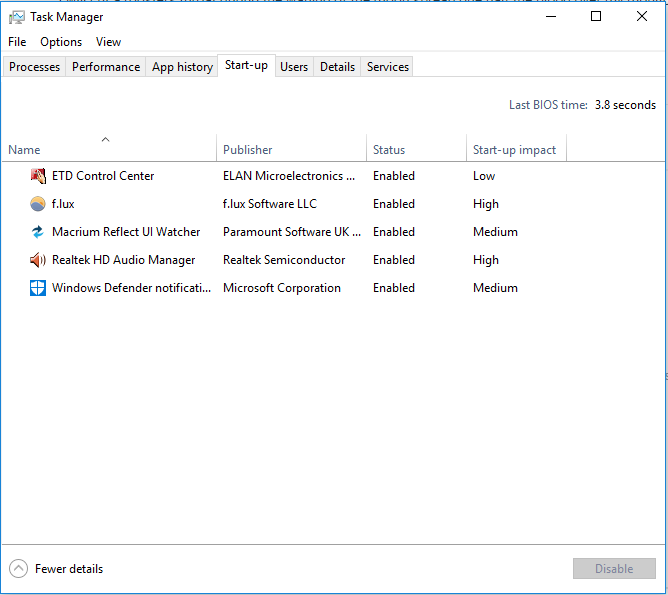The height and width of the screenshot is (595, 668).
Task: Switch to the Services tab
Action: click(x=388, y=67)
